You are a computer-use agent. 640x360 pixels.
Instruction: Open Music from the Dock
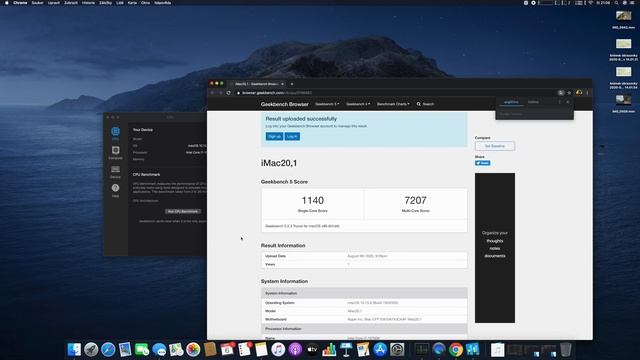coord(278,350)
